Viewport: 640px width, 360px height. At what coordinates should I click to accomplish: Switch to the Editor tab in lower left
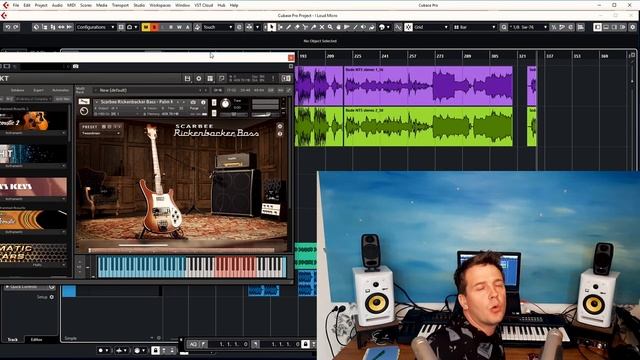tap(36, 340)
